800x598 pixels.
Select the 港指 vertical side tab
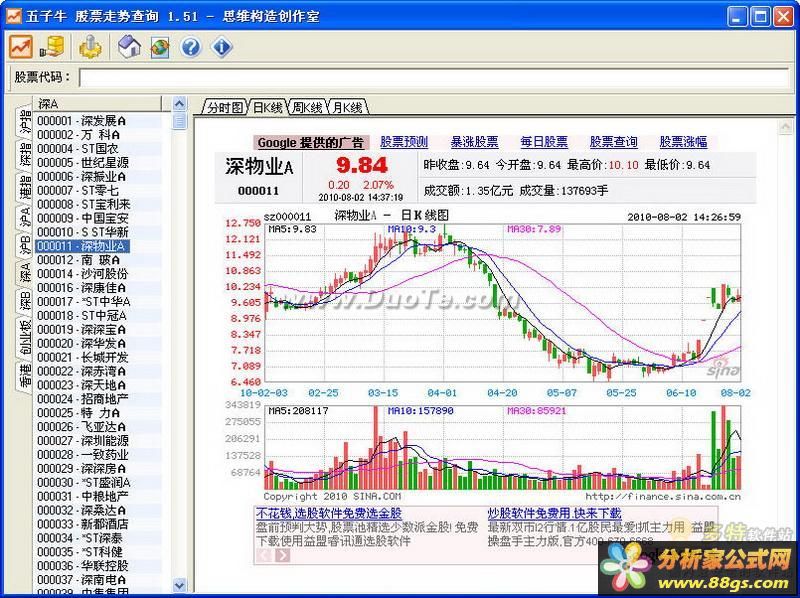click(24, 187)
